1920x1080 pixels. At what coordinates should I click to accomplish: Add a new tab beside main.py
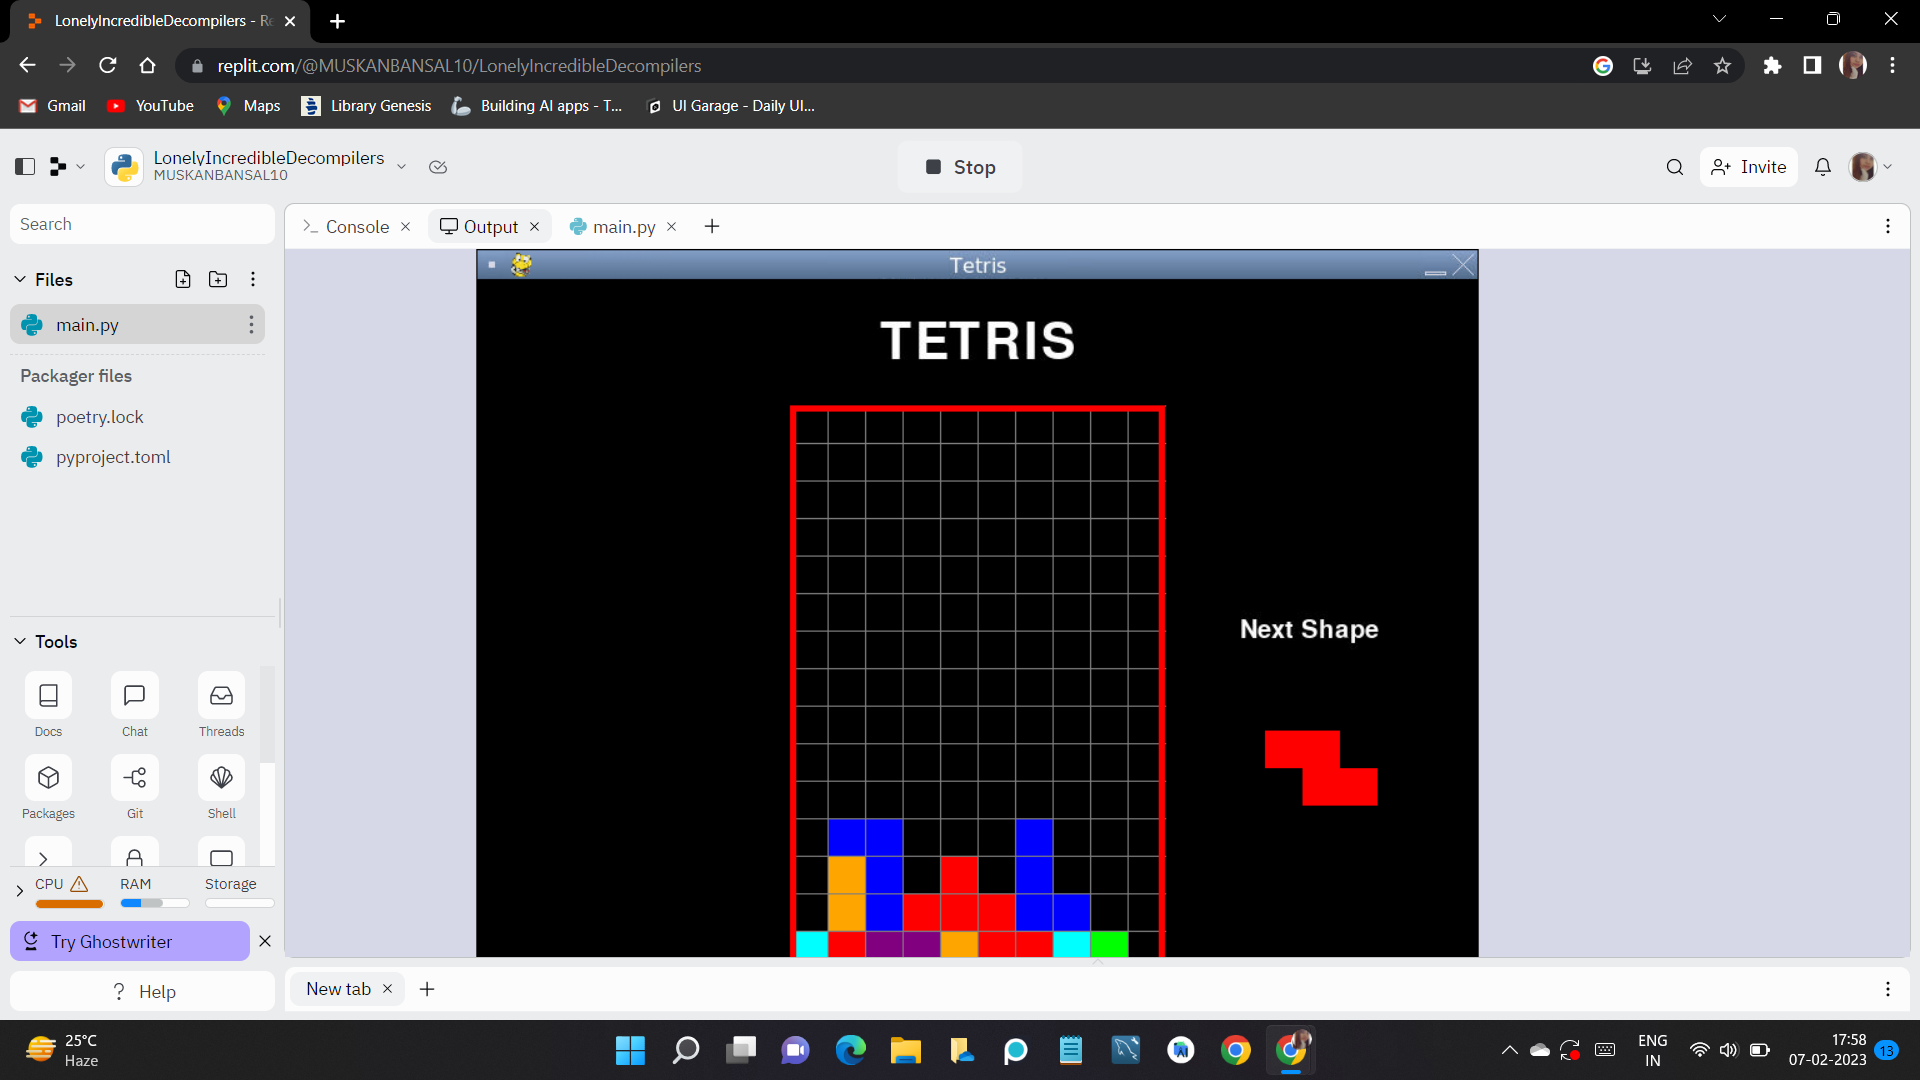click(x=712, y=227)
